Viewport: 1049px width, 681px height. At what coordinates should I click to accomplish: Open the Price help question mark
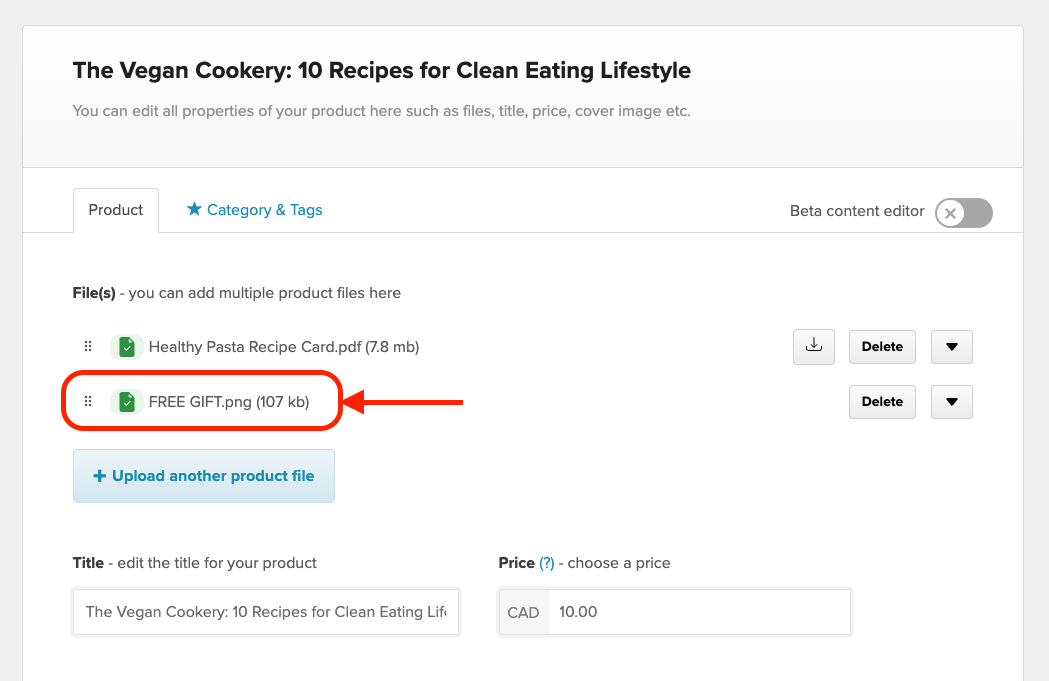(x=545, y=563)
